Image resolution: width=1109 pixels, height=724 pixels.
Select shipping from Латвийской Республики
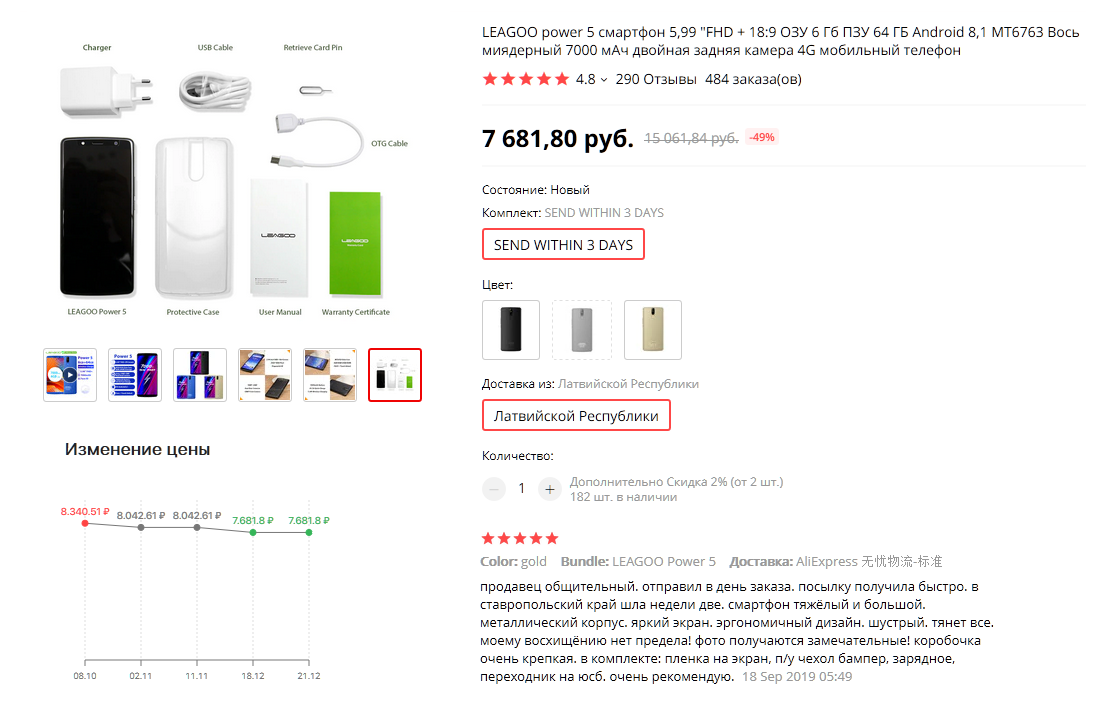[x=576, y=416]
